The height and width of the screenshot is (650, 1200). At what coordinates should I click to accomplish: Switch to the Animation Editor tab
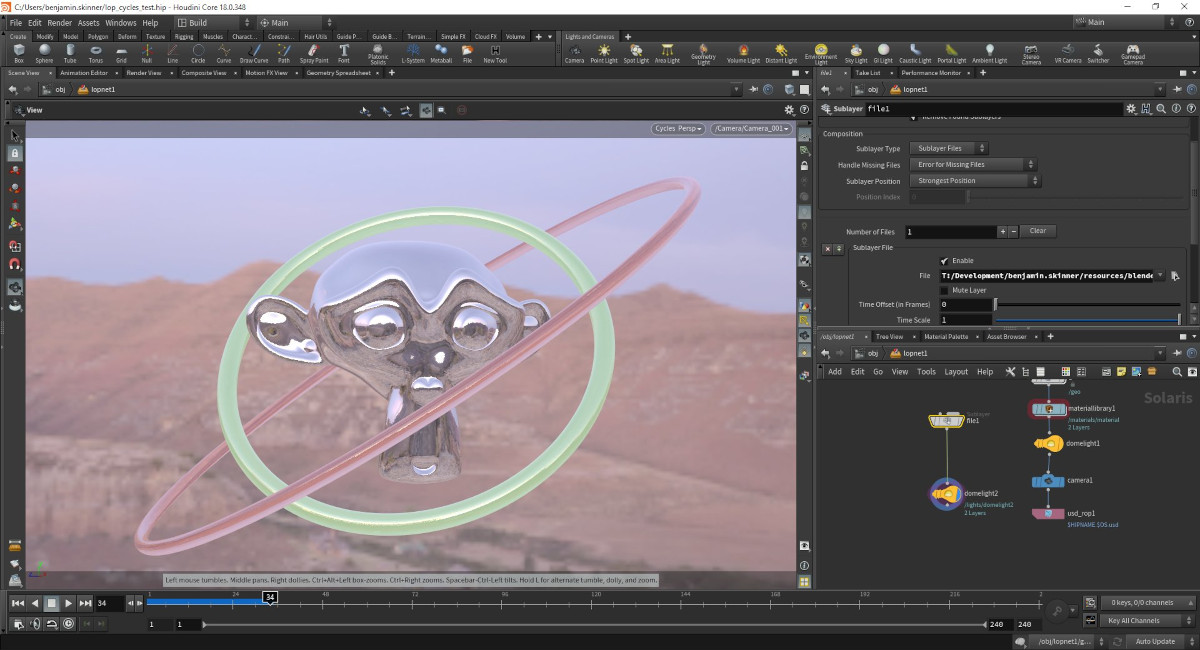84,72
